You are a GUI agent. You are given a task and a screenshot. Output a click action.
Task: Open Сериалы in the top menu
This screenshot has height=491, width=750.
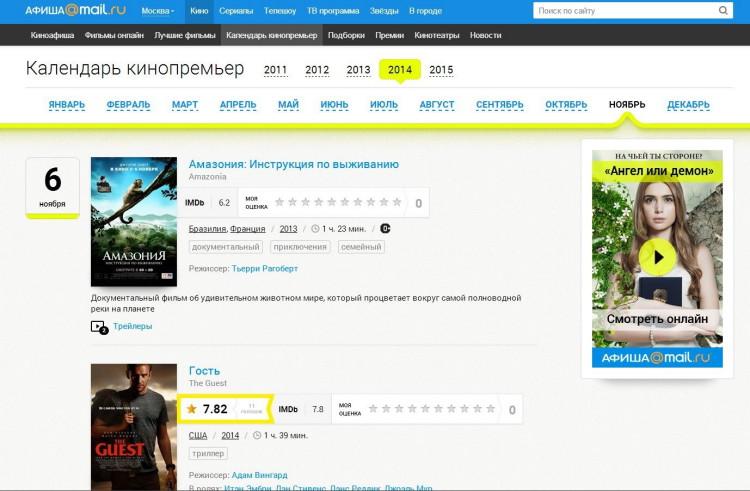tap(235, 11)
